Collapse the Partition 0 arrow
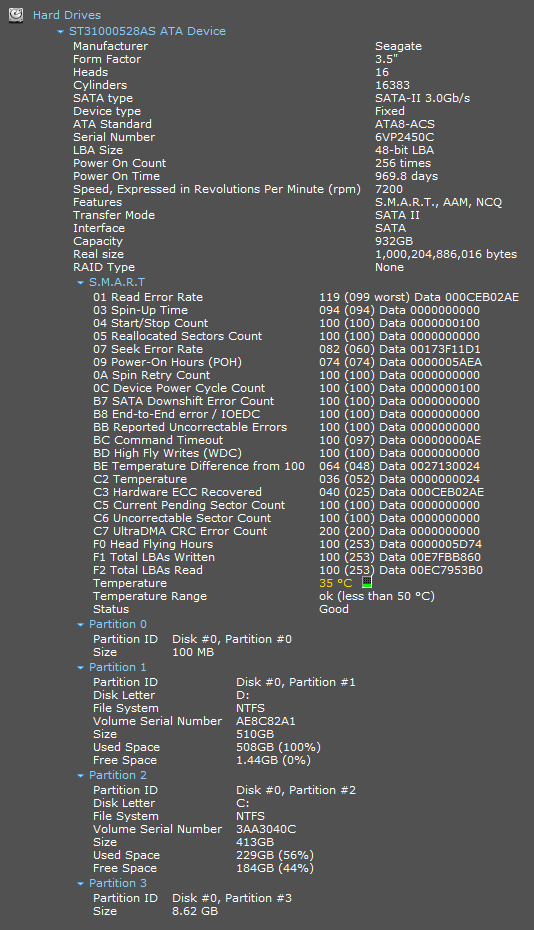 (81, 625)
